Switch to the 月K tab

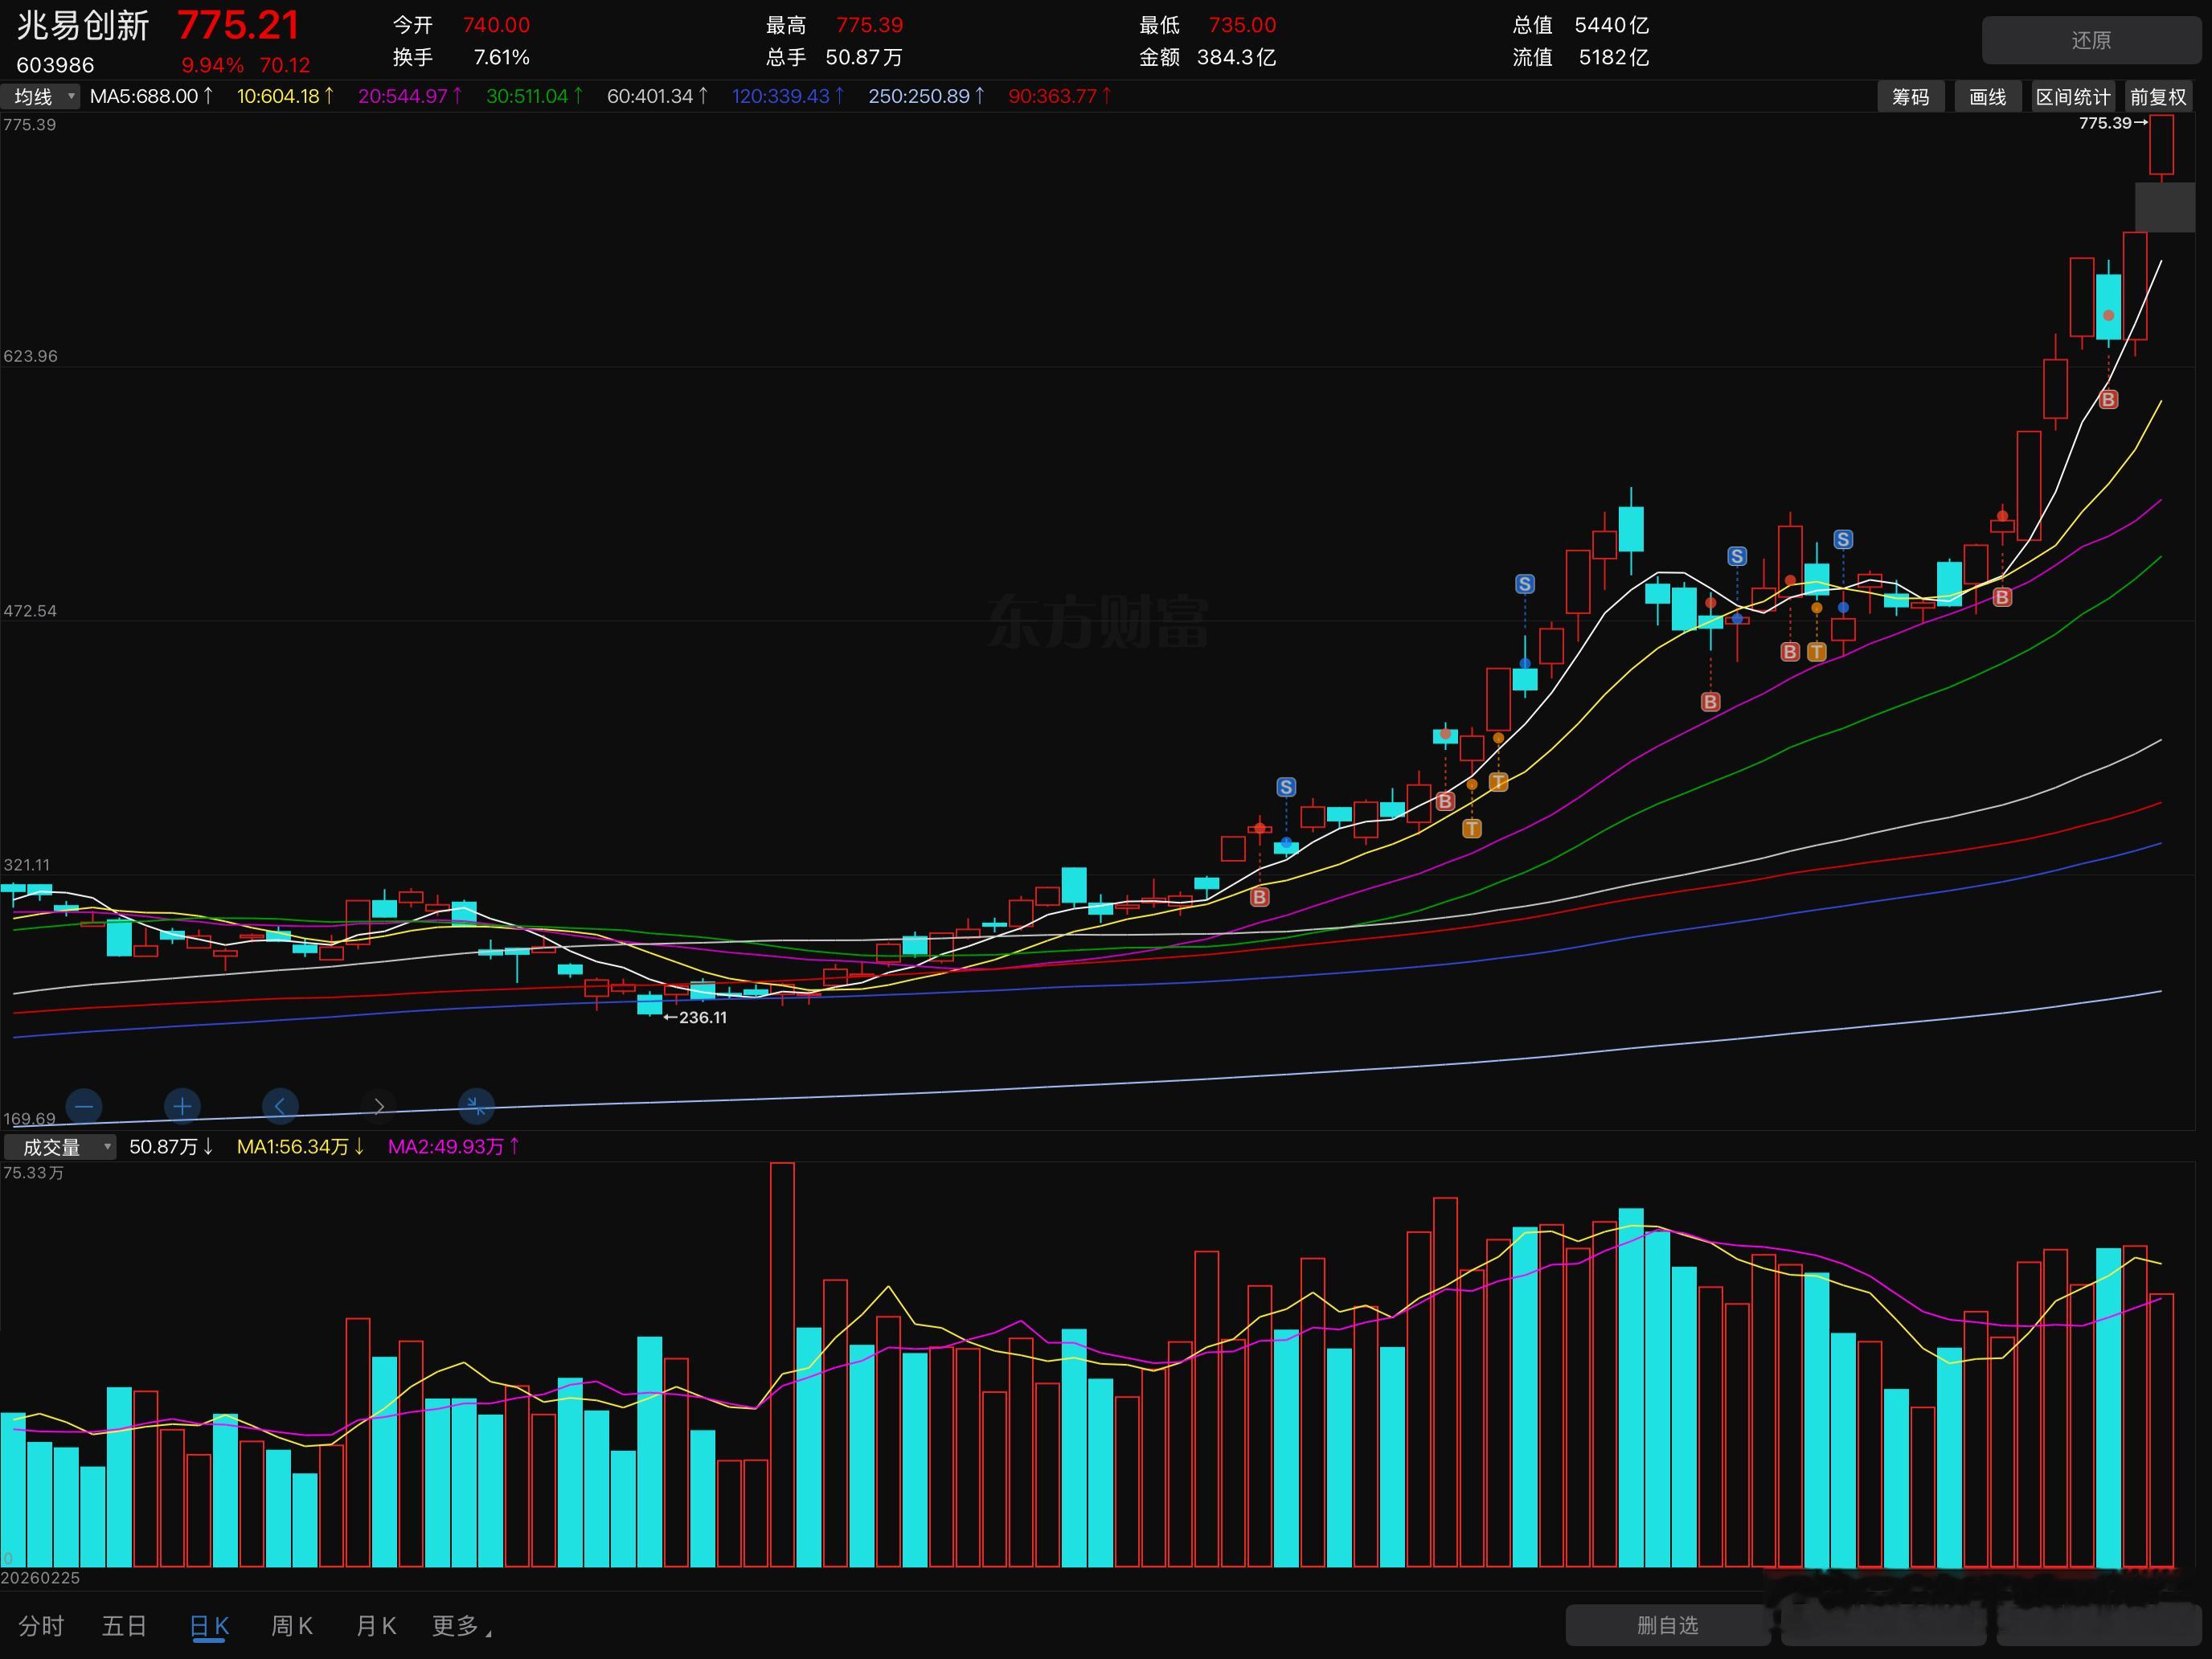coord(376,1626)
